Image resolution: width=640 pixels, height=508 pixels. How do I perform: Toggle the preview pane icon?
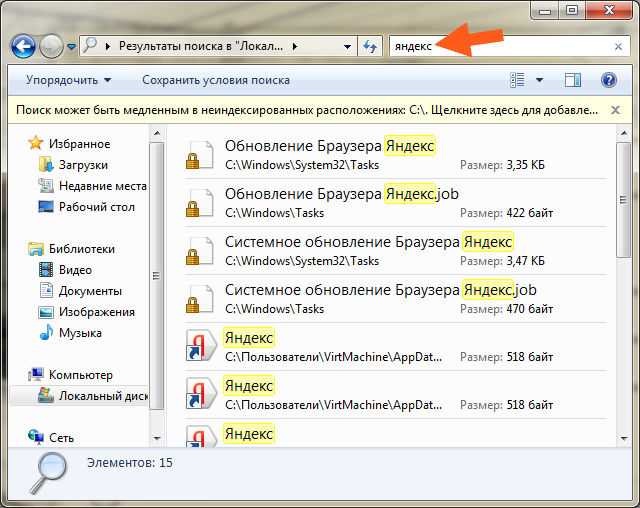tap(572, 80)
